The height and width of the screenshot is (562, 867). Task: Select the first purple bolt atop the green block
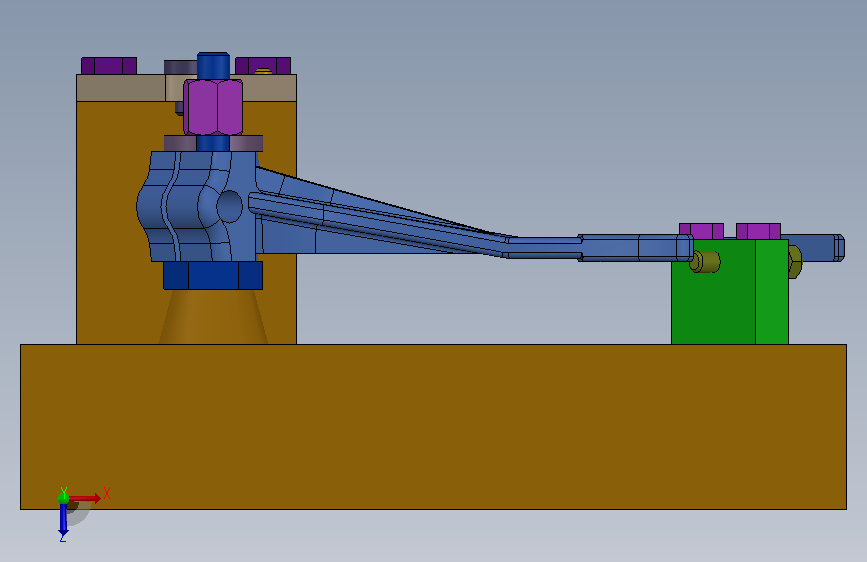click(x=701, y=231)
